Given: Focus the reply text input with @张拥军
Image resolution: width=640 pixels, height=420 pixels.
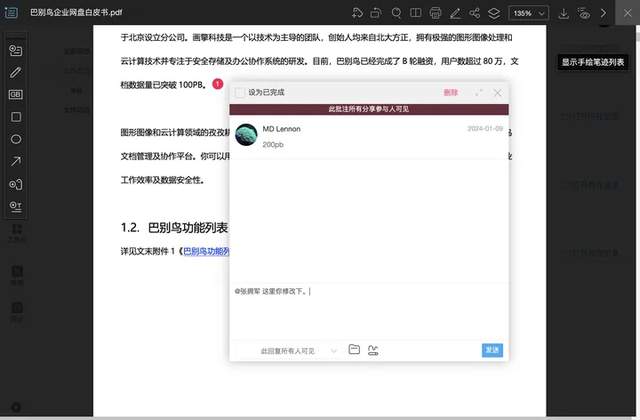Looking at the screenshot, I should (x=369, y=310).
